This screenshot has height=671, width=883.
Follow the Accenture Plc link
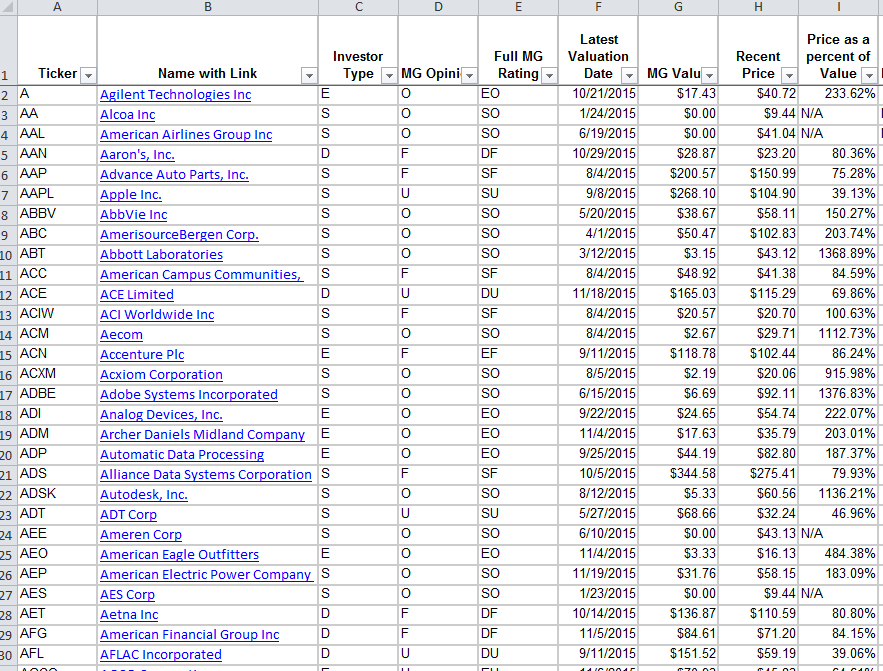[142, 355]
